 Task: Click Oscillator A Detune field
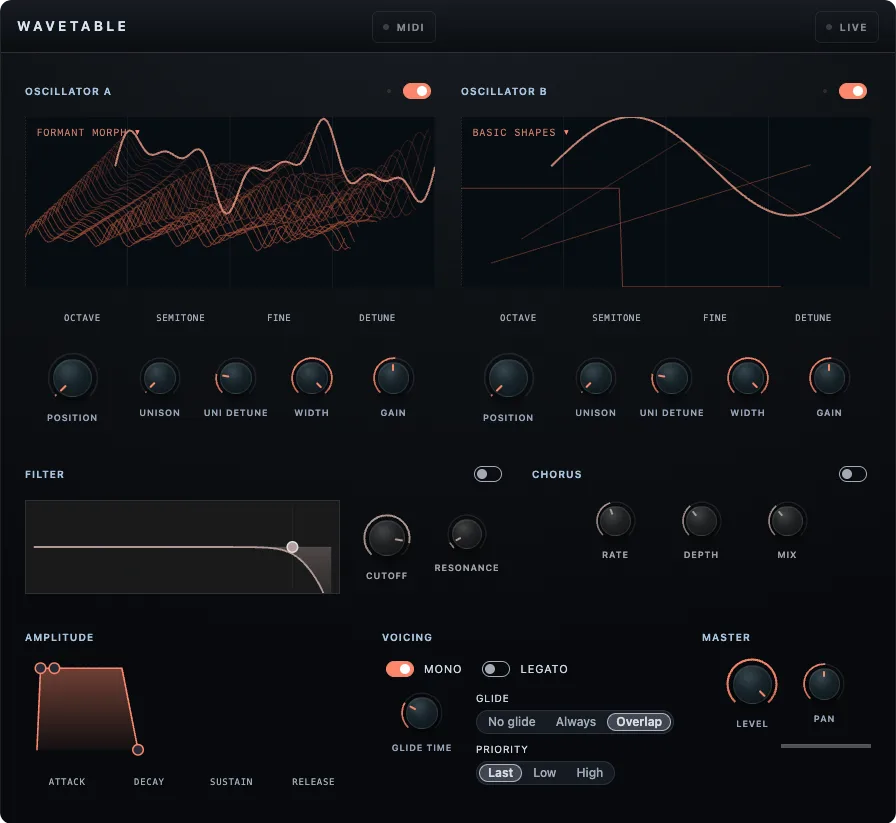click(377, 318)
